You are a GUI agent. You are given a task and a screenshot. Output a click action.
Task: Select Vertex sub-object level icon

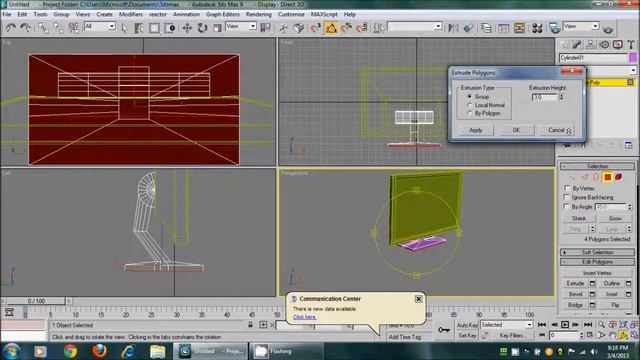[x=573, y=177]
